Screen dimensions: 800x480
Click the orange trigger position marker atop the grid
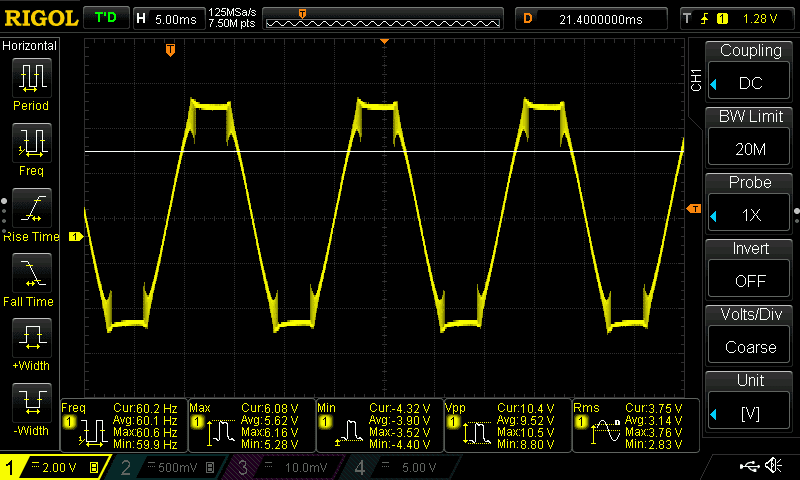click(385, 41)
